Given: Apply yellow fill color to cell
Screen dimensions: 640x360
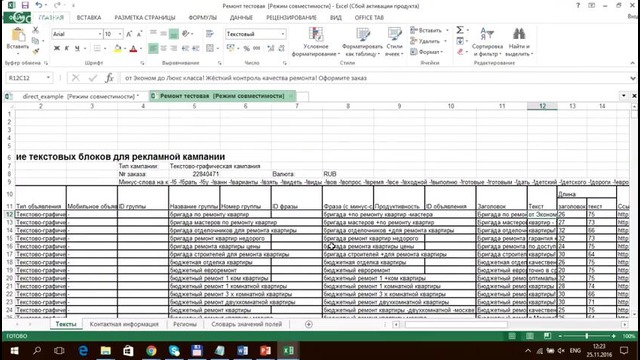Looking at the screenshot, I should 118,49.
